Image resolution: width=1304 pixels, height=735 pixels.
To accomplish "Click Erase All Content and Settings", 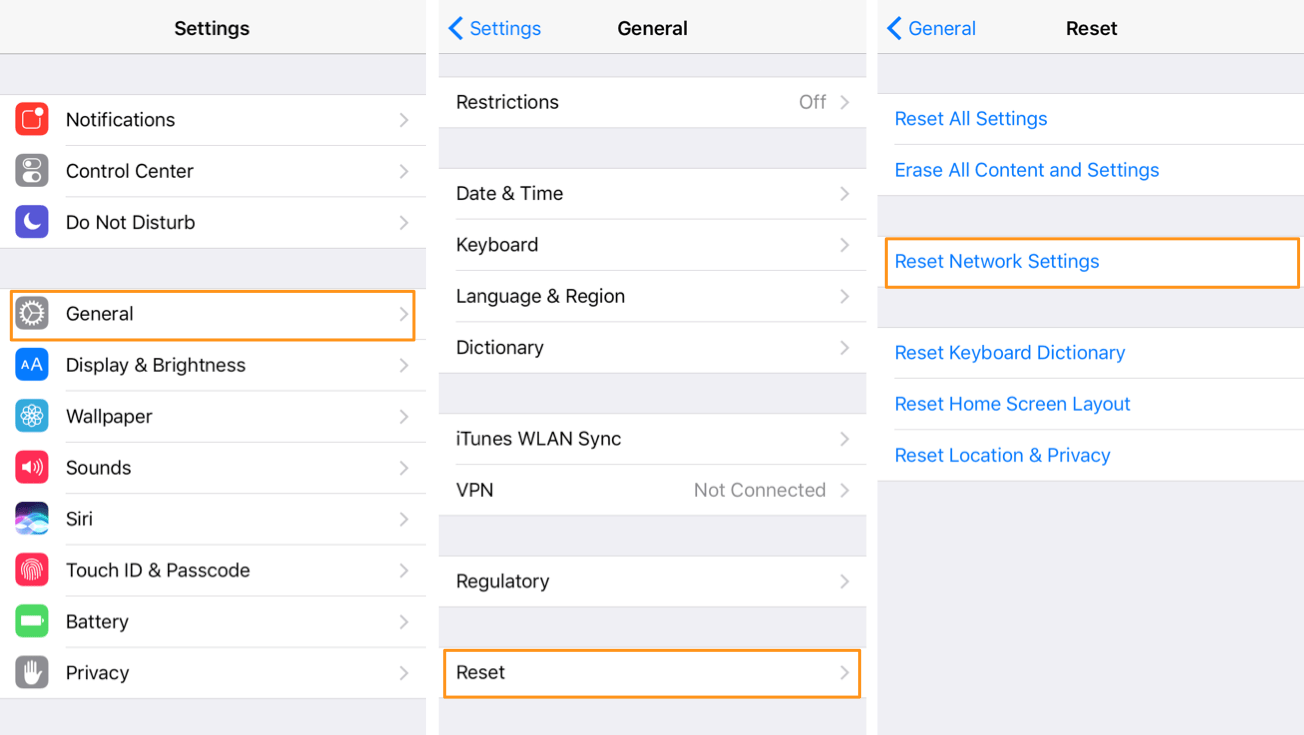I will tap(1026, 170).
